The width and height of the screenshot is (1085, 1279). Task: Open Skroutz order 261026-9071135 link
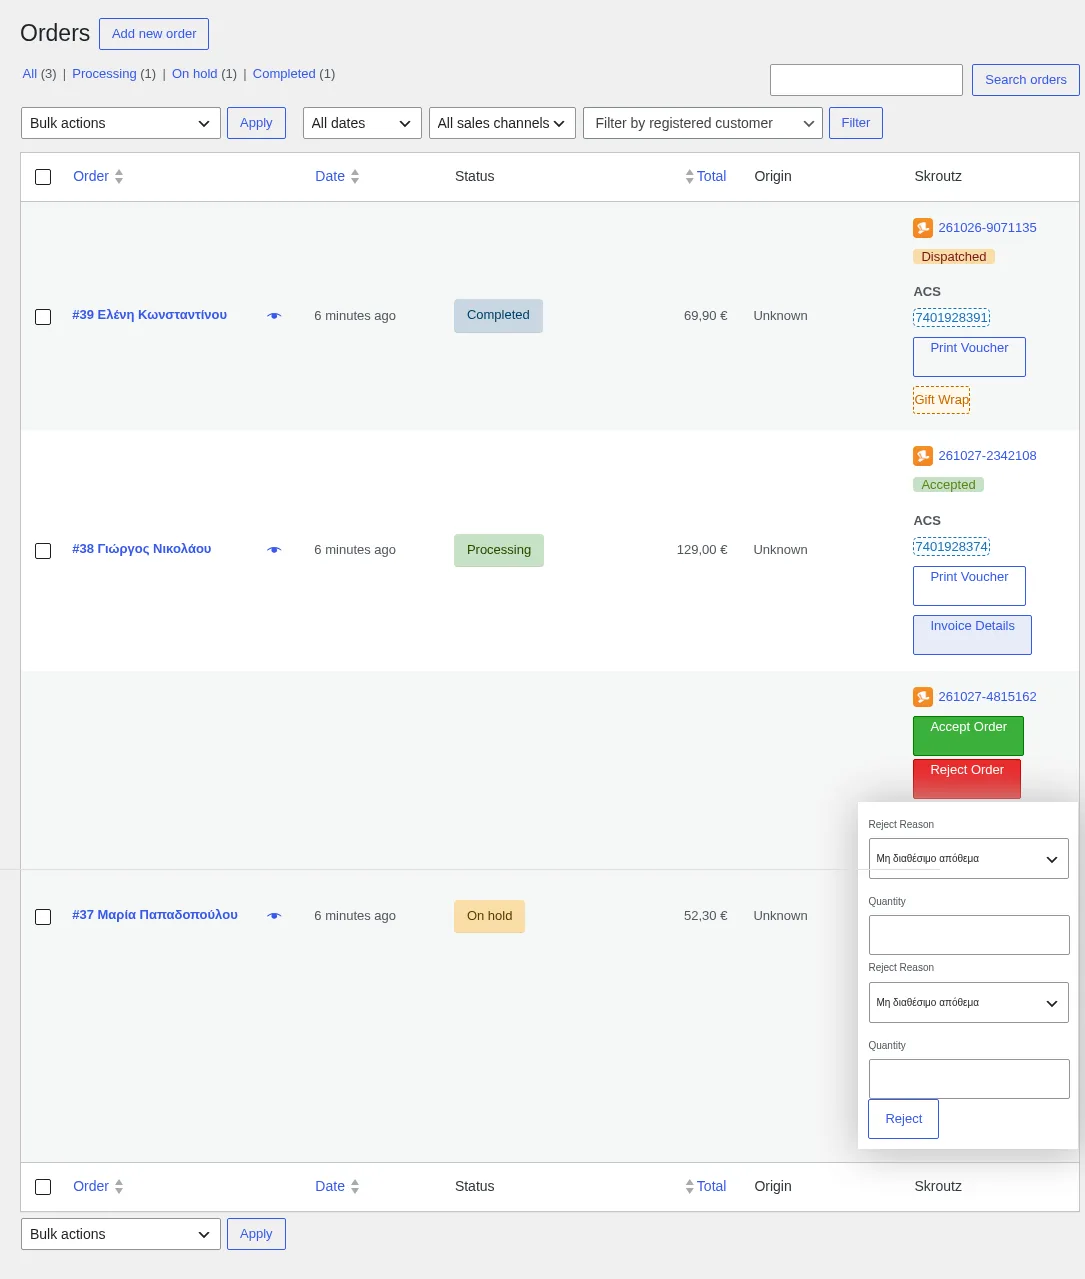[987, 228]
